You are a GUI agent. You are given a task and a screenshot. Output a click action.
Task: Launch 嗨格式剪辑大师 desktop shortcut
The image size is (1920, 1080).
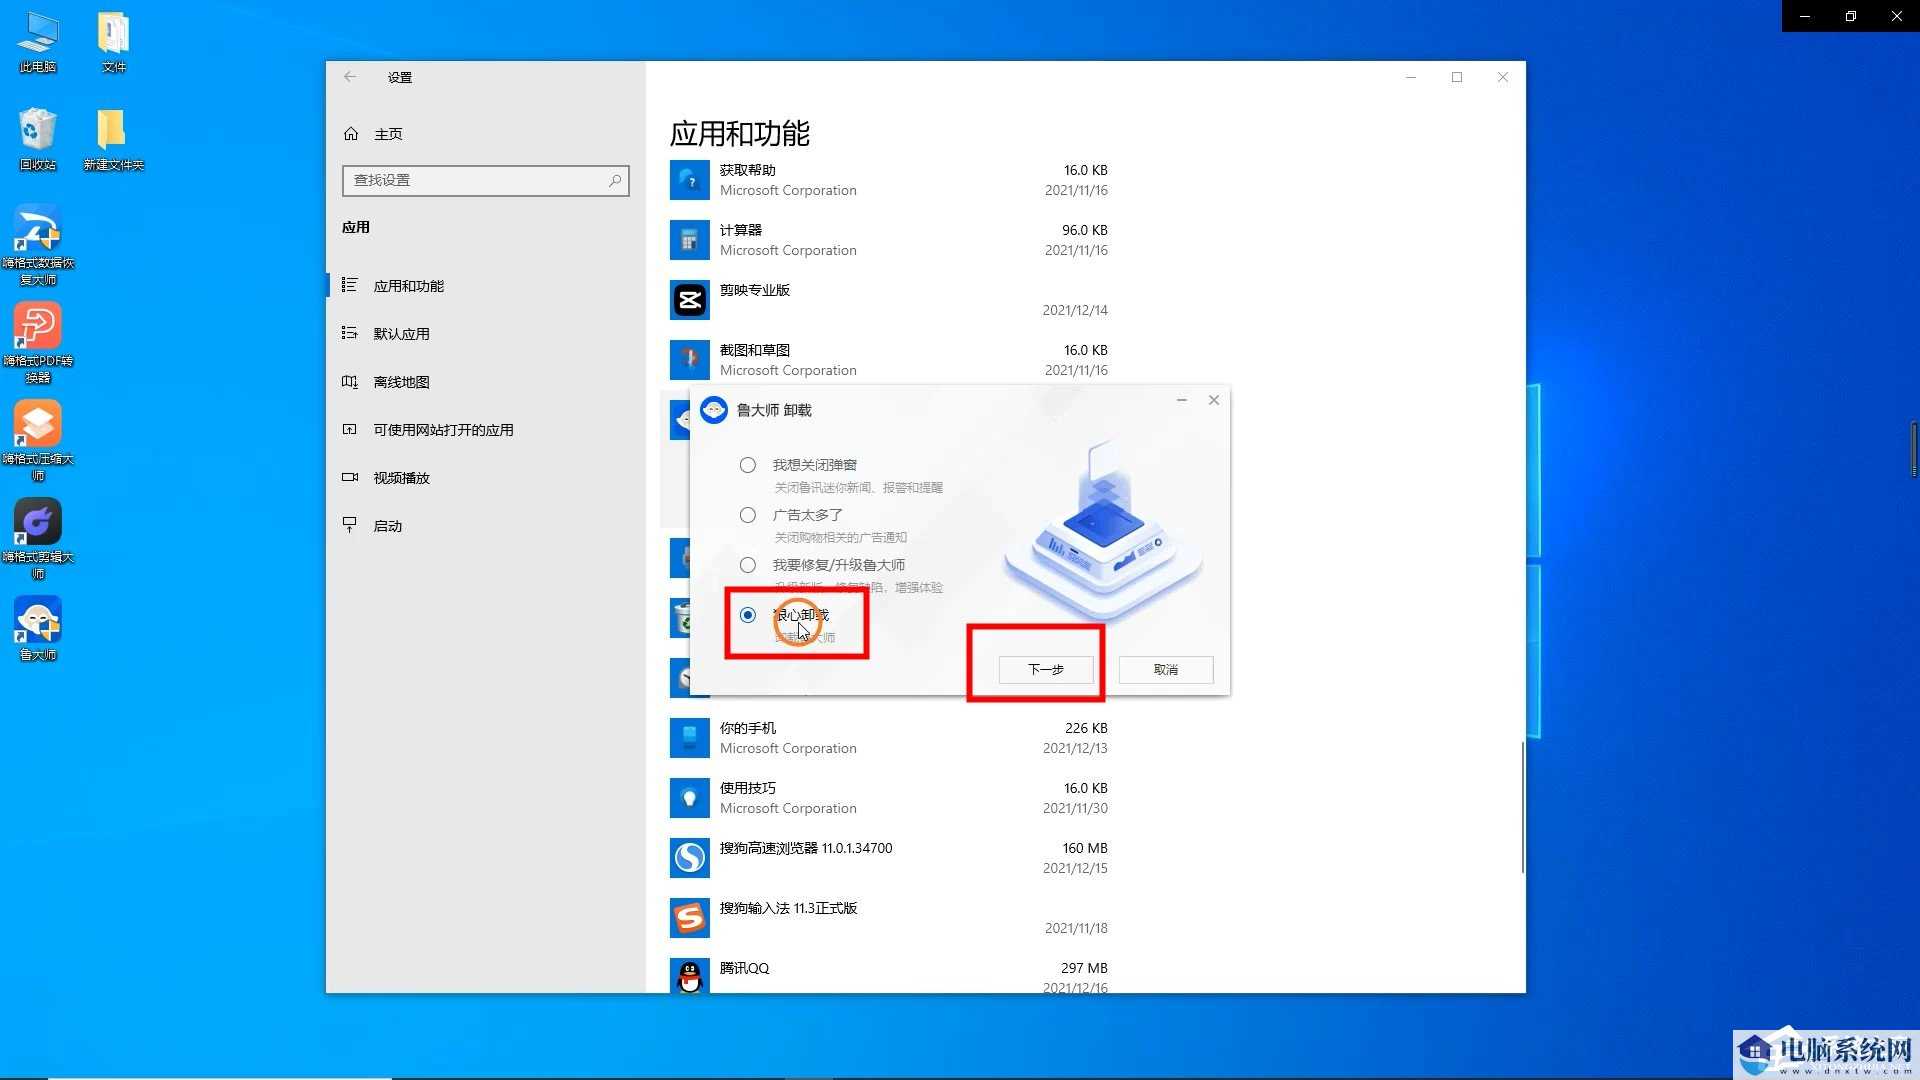click(x=38, y=539)
